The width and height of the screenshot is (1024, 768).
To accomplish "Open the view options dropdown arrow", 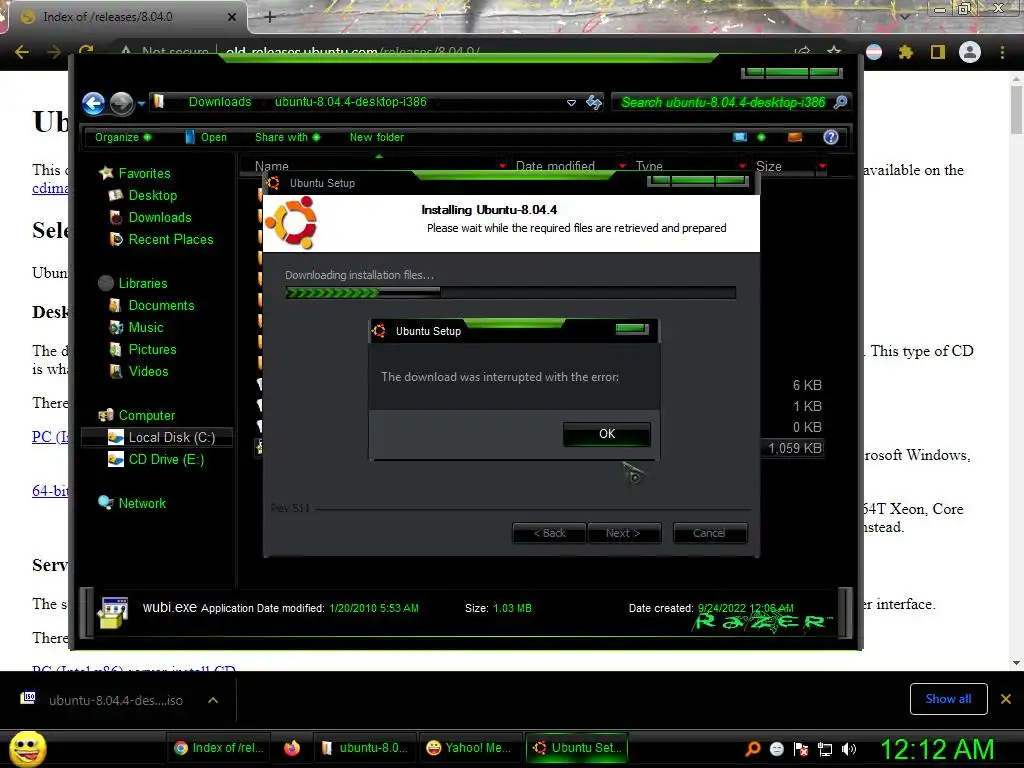I will click(x=761, y=137).
